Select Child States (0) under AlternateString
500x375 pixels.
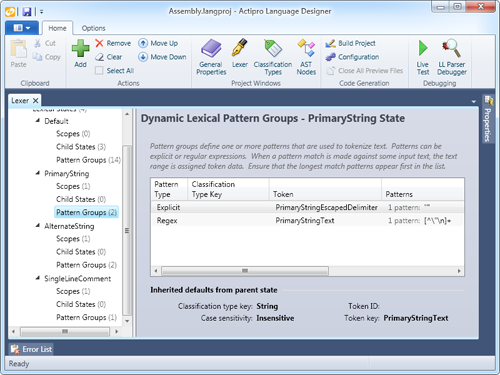pos(81,252)
